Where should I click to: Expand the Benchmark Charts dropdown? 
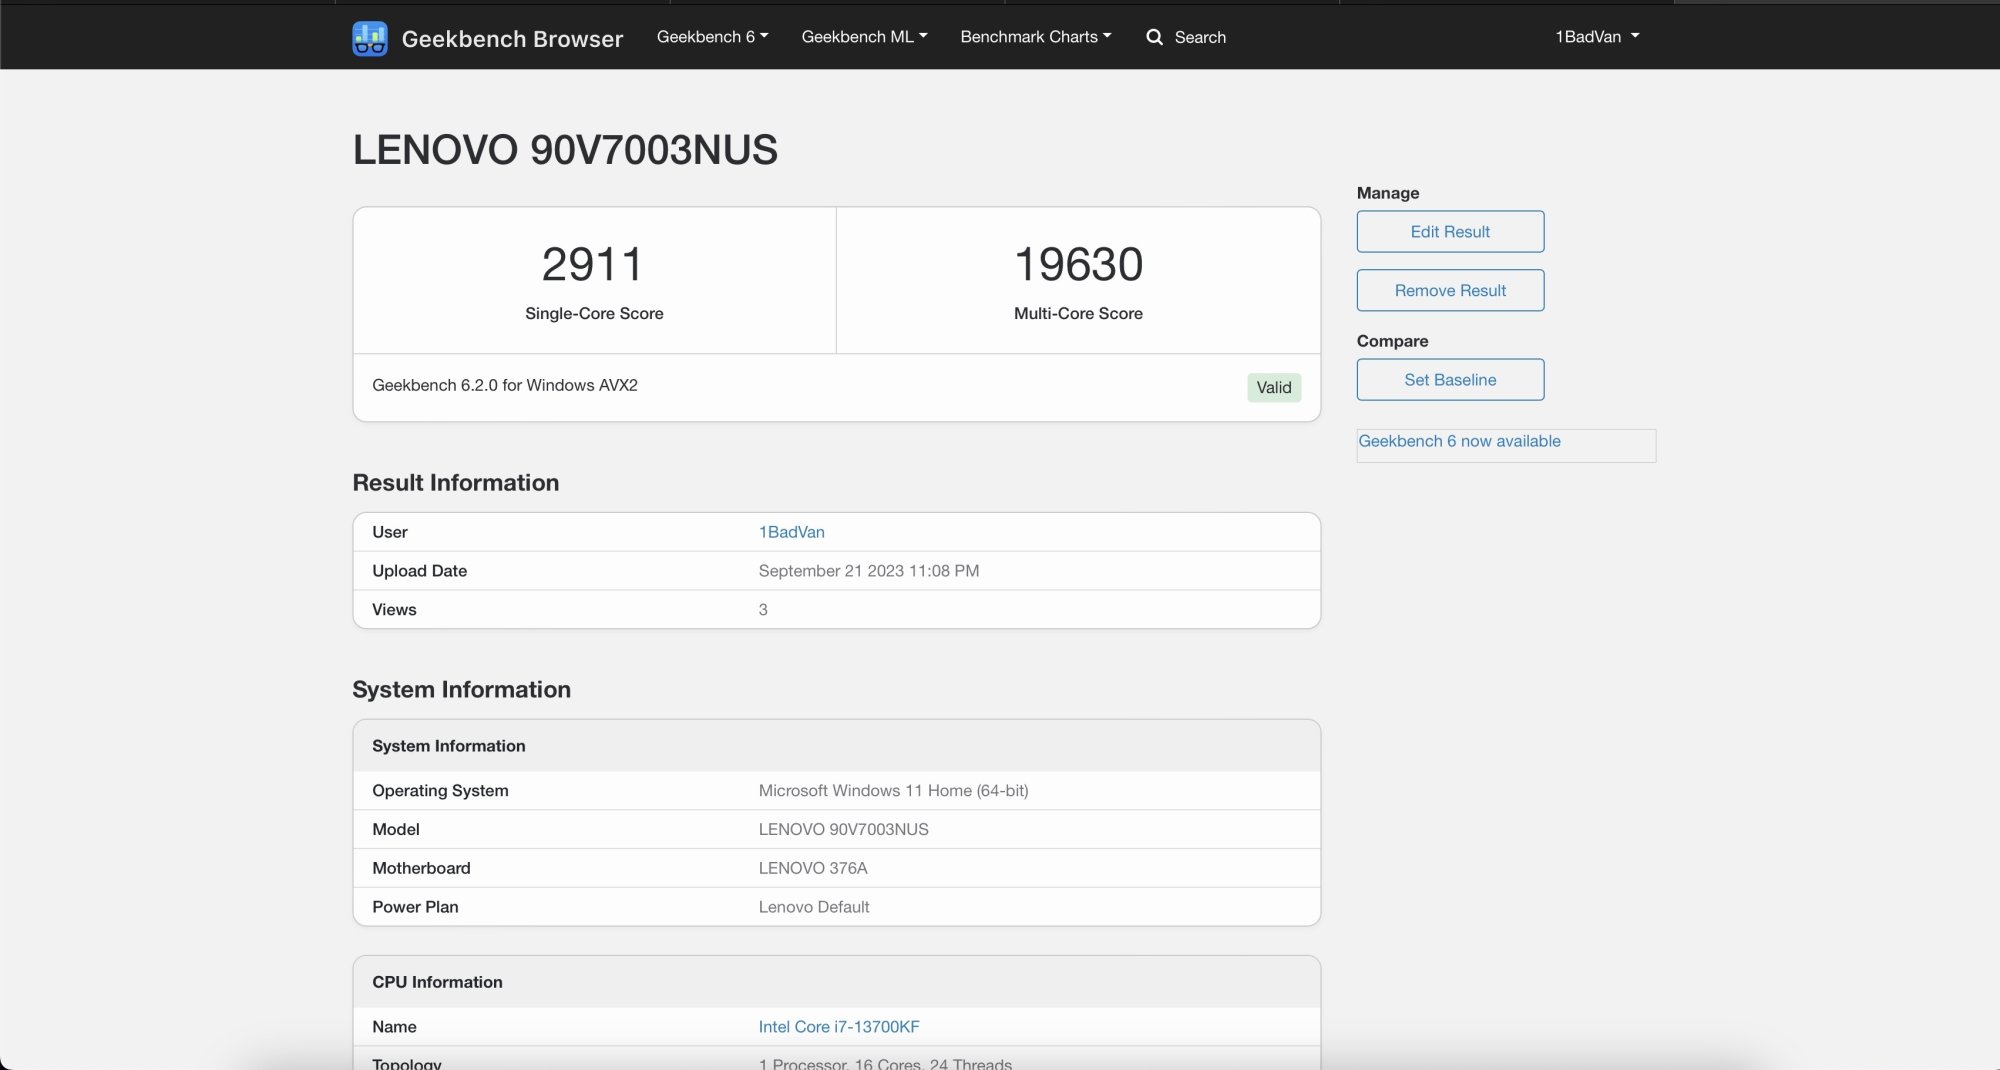pyautogui.click(x=1036, y=37)
